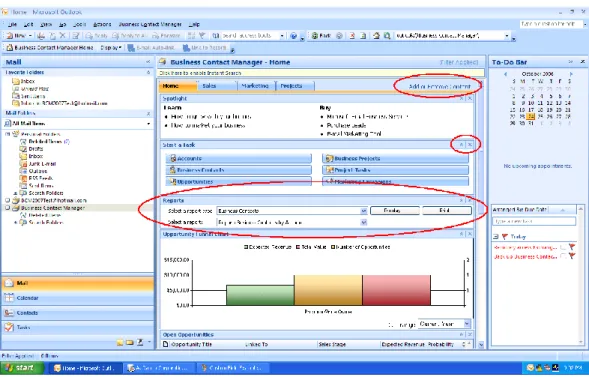Open the Help menu
589x377 pixels.
click(x=194, y=24)
